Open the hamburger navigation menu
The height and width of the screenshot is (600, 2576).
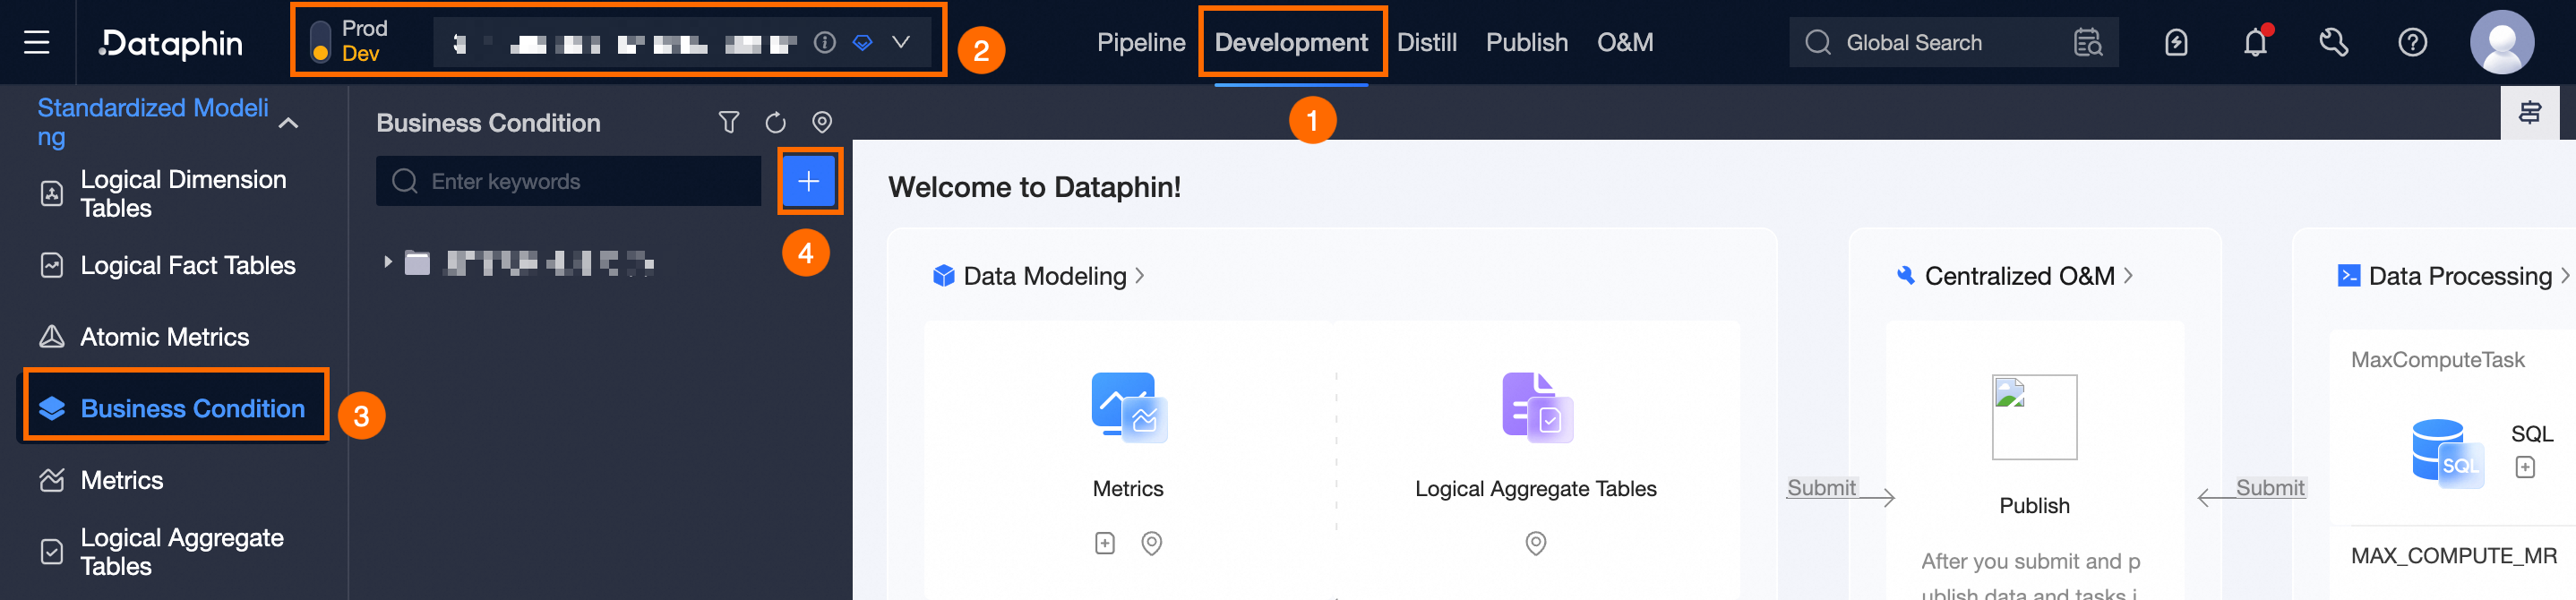[x=37, y=42]
